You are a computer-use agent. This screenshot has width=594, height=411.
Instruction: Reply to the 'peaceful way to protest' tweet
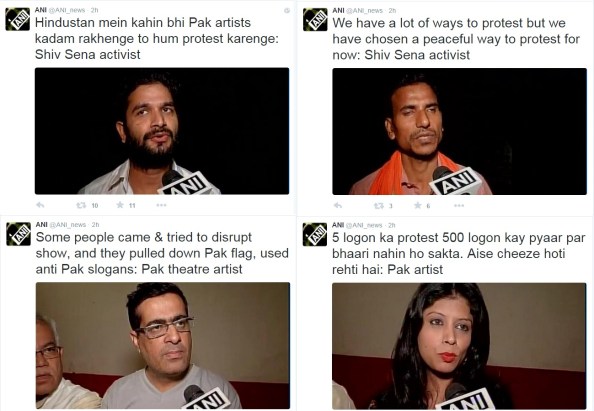click(338, 205)
